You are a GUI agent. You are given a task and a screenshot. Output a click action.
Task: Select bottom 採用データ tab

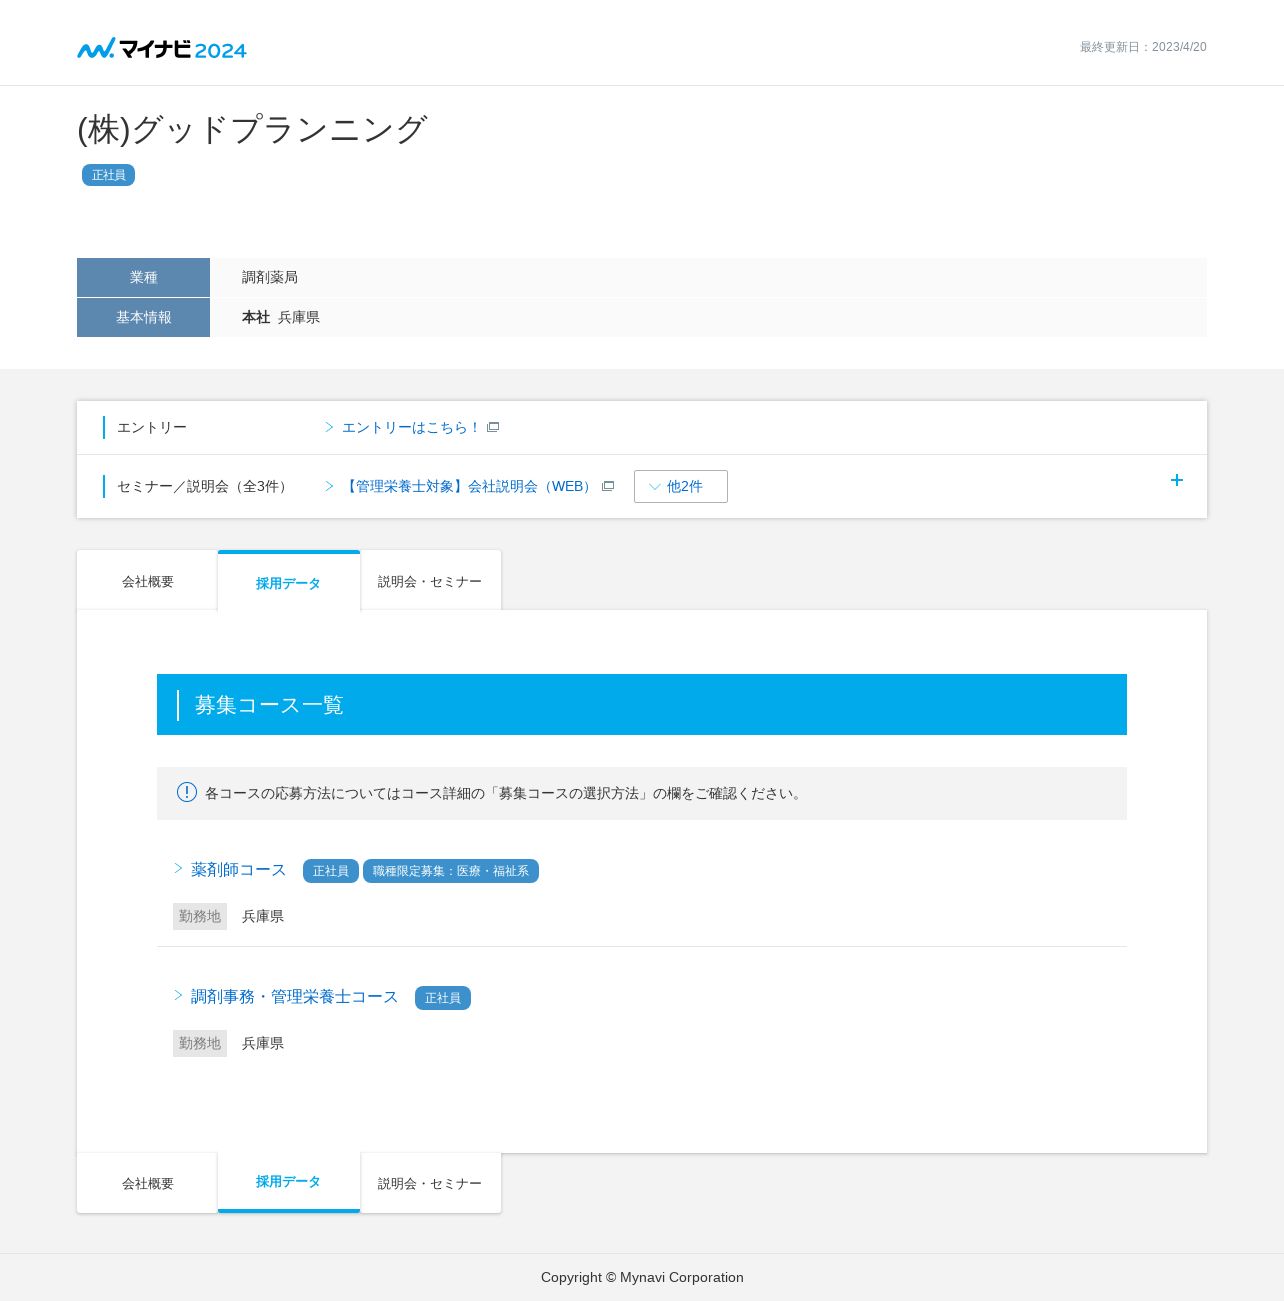(289, 1182)
